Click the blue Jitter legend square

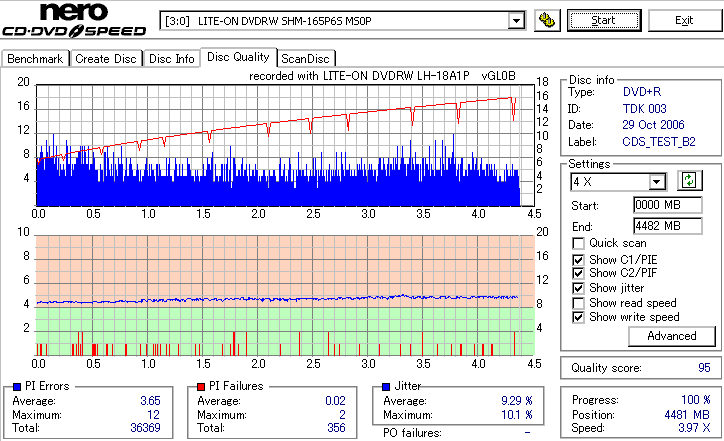coord(386,387)
